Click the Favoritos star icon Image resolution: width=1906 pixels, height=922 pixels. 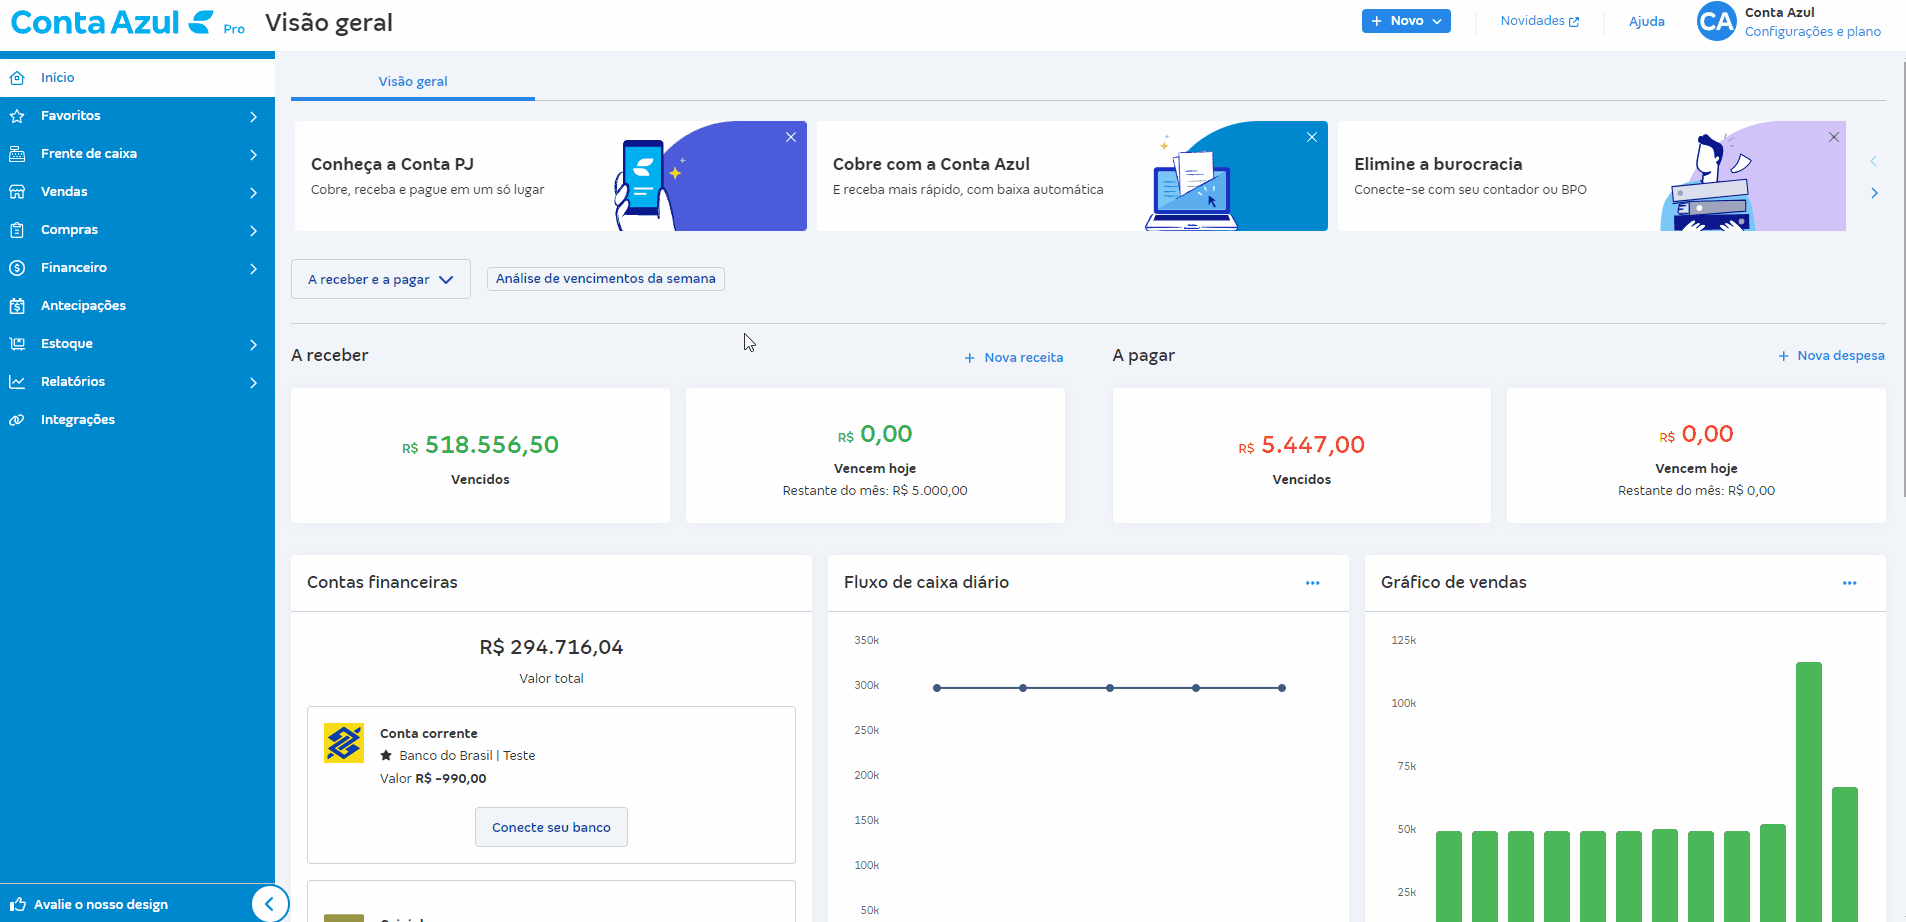pyautogui.click(x=17, y=116)
